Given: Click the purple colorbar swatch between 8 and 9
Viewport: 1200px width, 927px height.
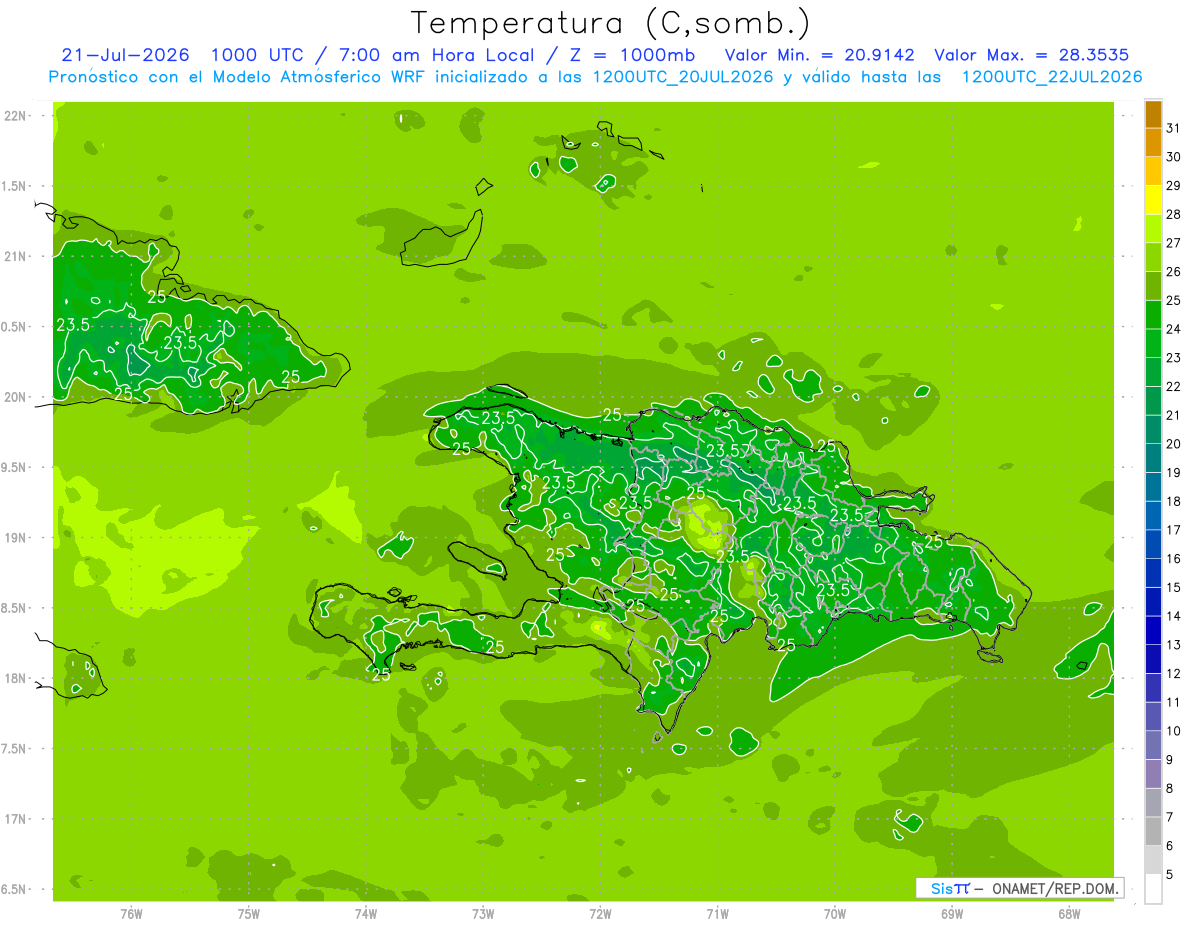Looking at the screenshot, I should pos(1153,774).
